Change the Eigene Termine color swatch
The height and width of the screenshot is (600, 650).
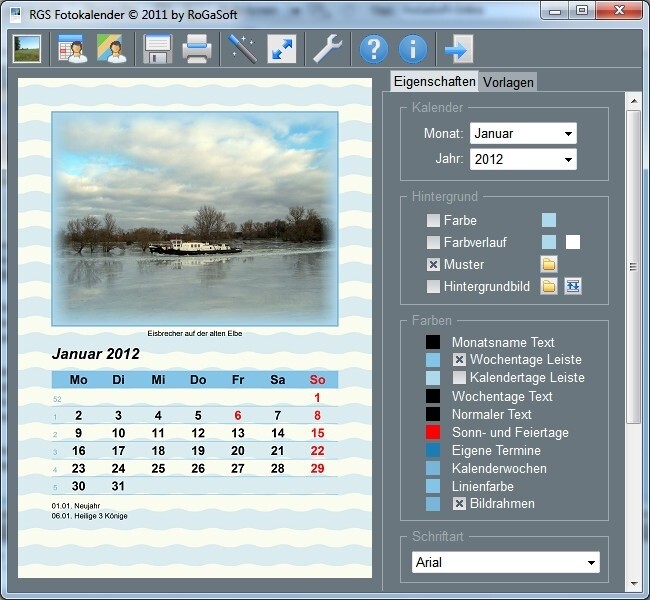(433, 450)
